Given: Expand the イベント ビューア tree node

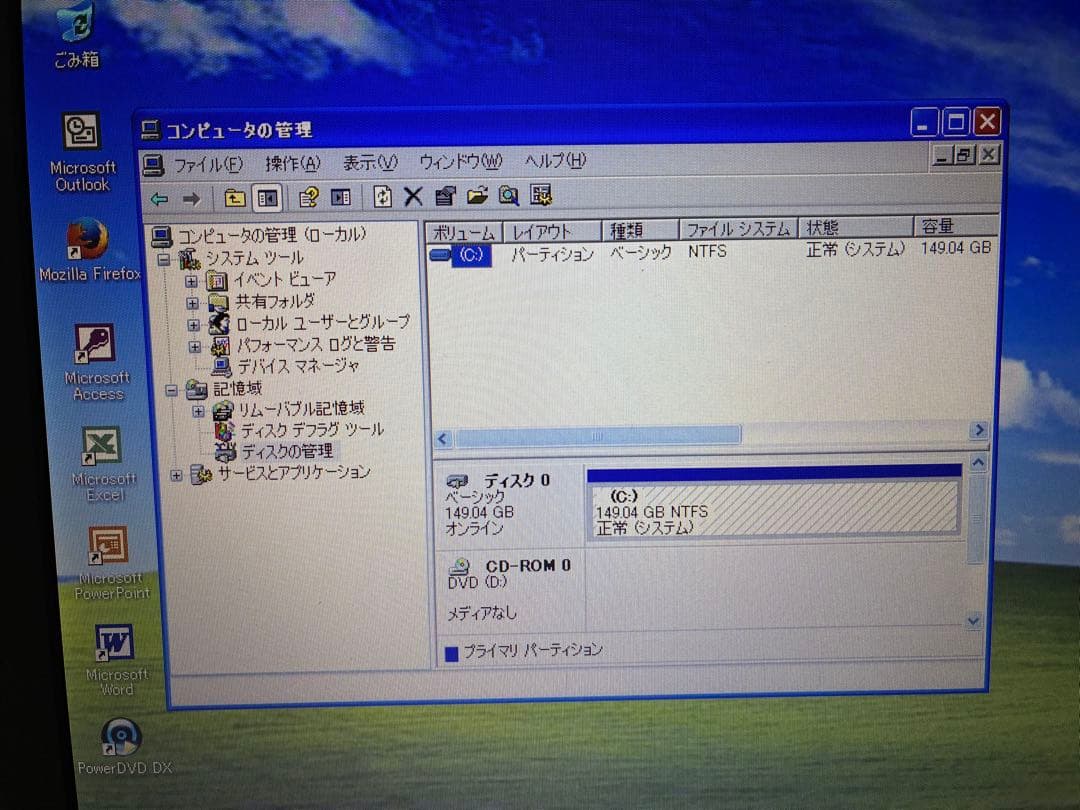Looking at the screenshot, I should (x=191, y=281).
